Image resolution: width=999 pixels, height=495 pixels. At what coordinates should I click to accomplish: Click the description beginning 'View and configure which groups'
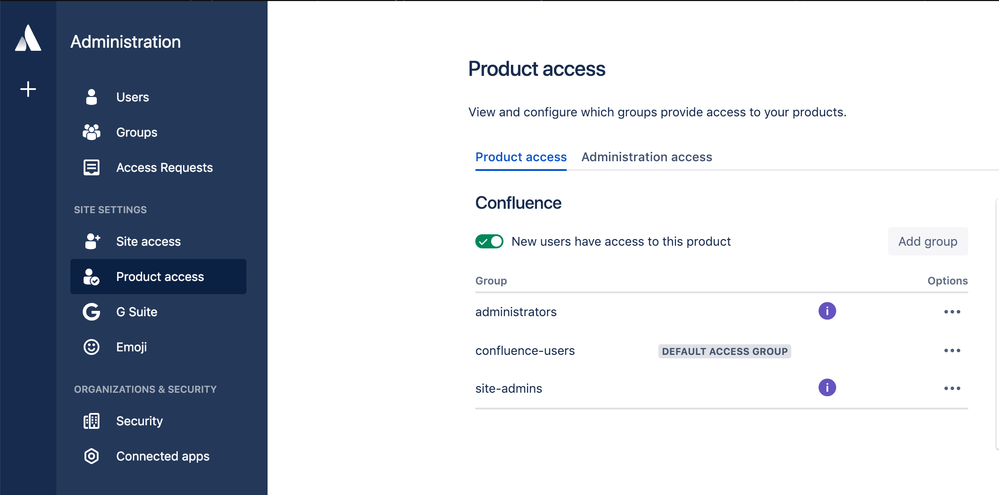point(658,112)
